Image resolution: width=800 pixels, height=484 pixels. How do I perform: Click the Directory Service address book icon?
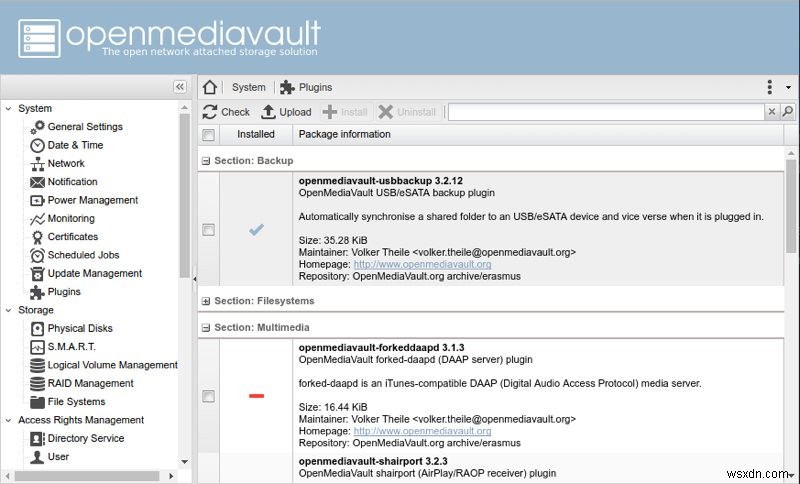(37, 439)
